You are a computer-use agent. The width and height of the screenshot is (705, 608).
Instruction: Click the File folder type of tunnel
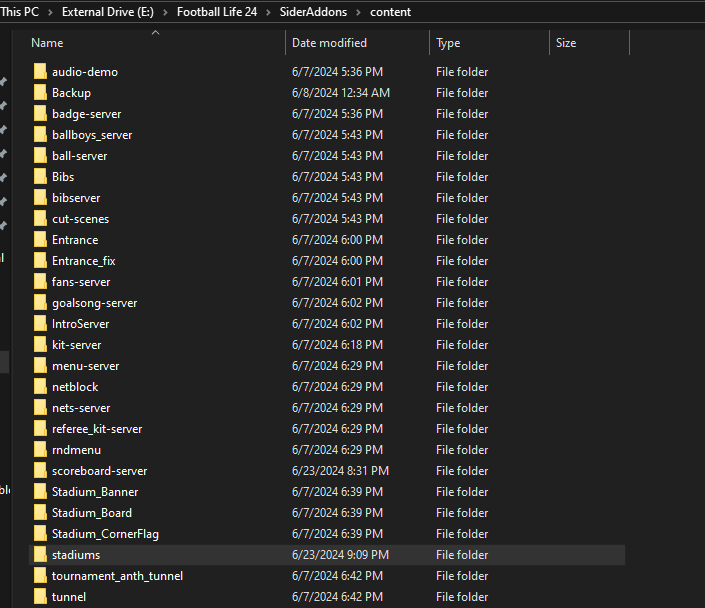click(x=462, y=596)
